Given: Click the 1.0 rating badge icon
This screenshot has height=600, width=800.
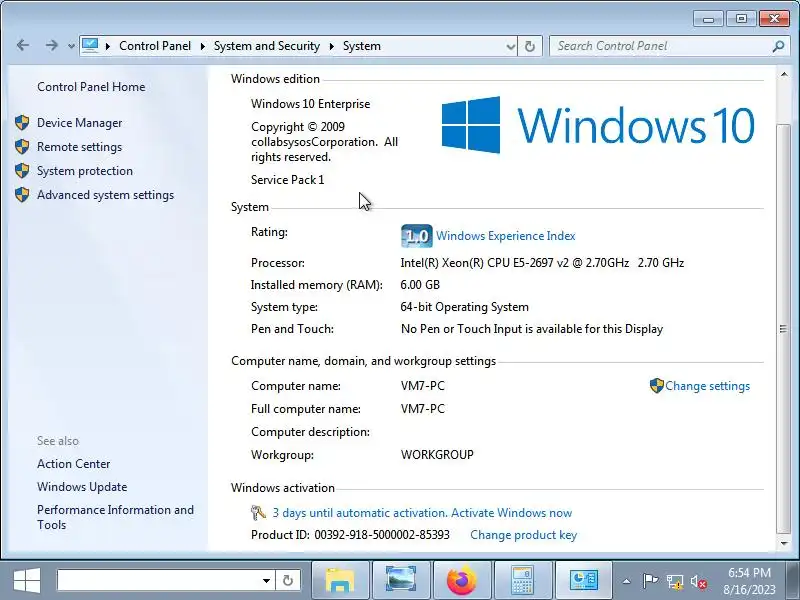Looking at the screenshot, I should pyautogui.click(x=417, y=236).
